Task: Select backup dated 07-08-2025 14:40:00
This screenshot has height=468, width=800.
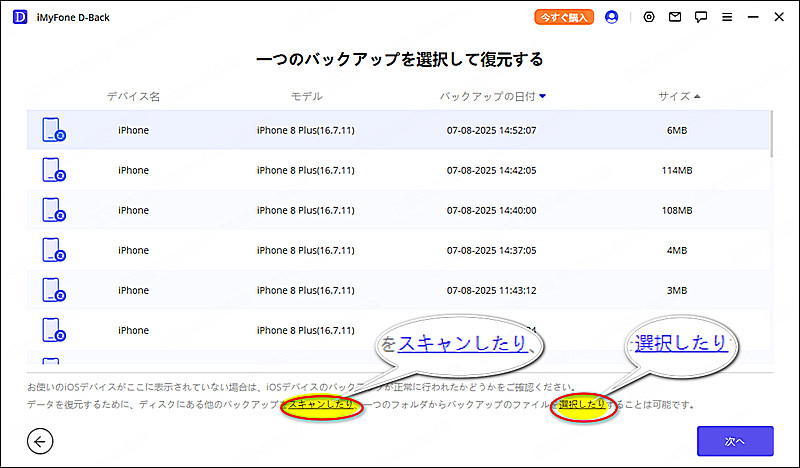Action: (x=491, y=210)
